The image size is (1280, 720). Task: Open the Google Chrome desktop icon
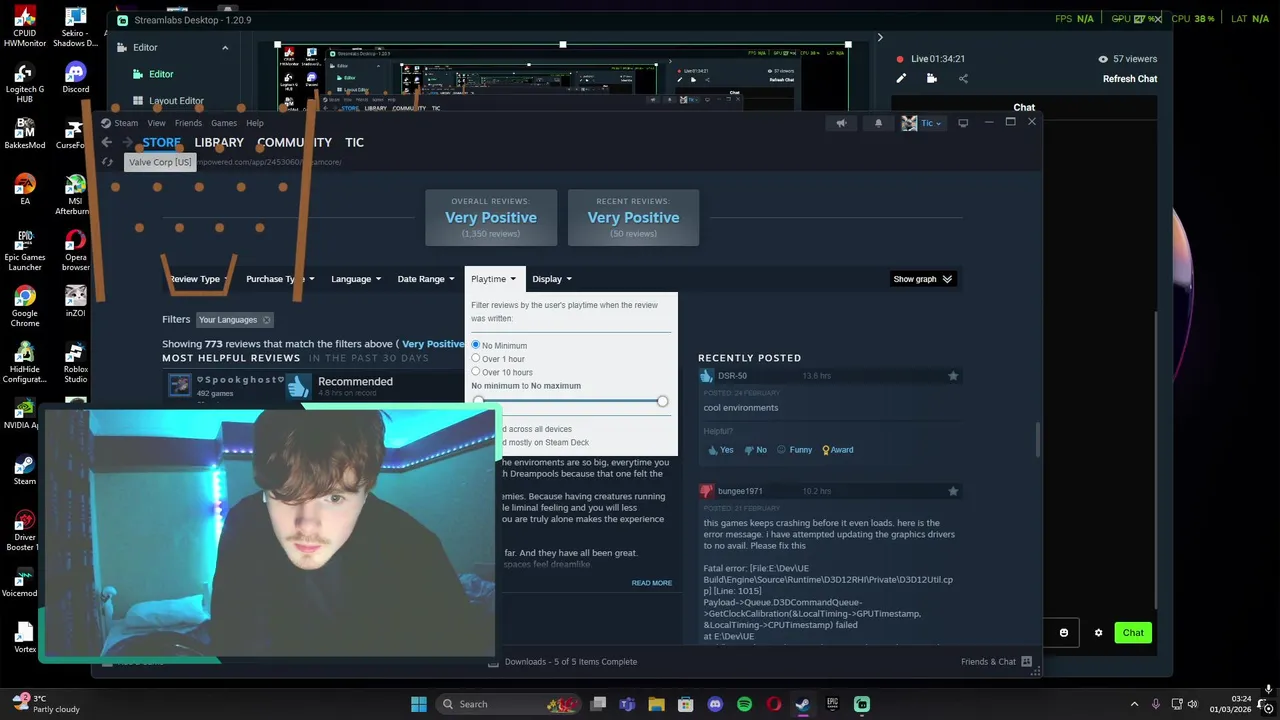[25, 306]
